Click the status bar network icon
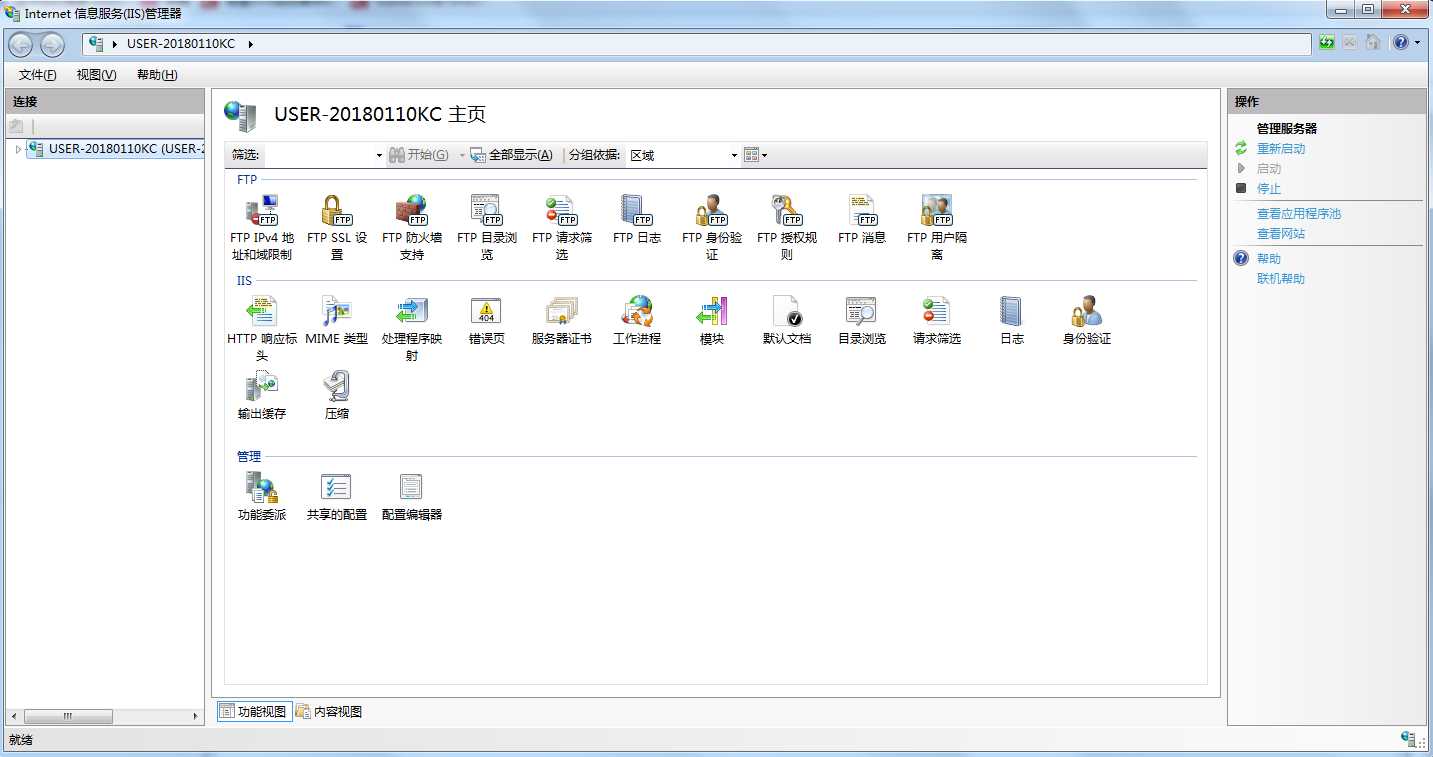Screen dimensions: 1433x757 pos(1409,739)
